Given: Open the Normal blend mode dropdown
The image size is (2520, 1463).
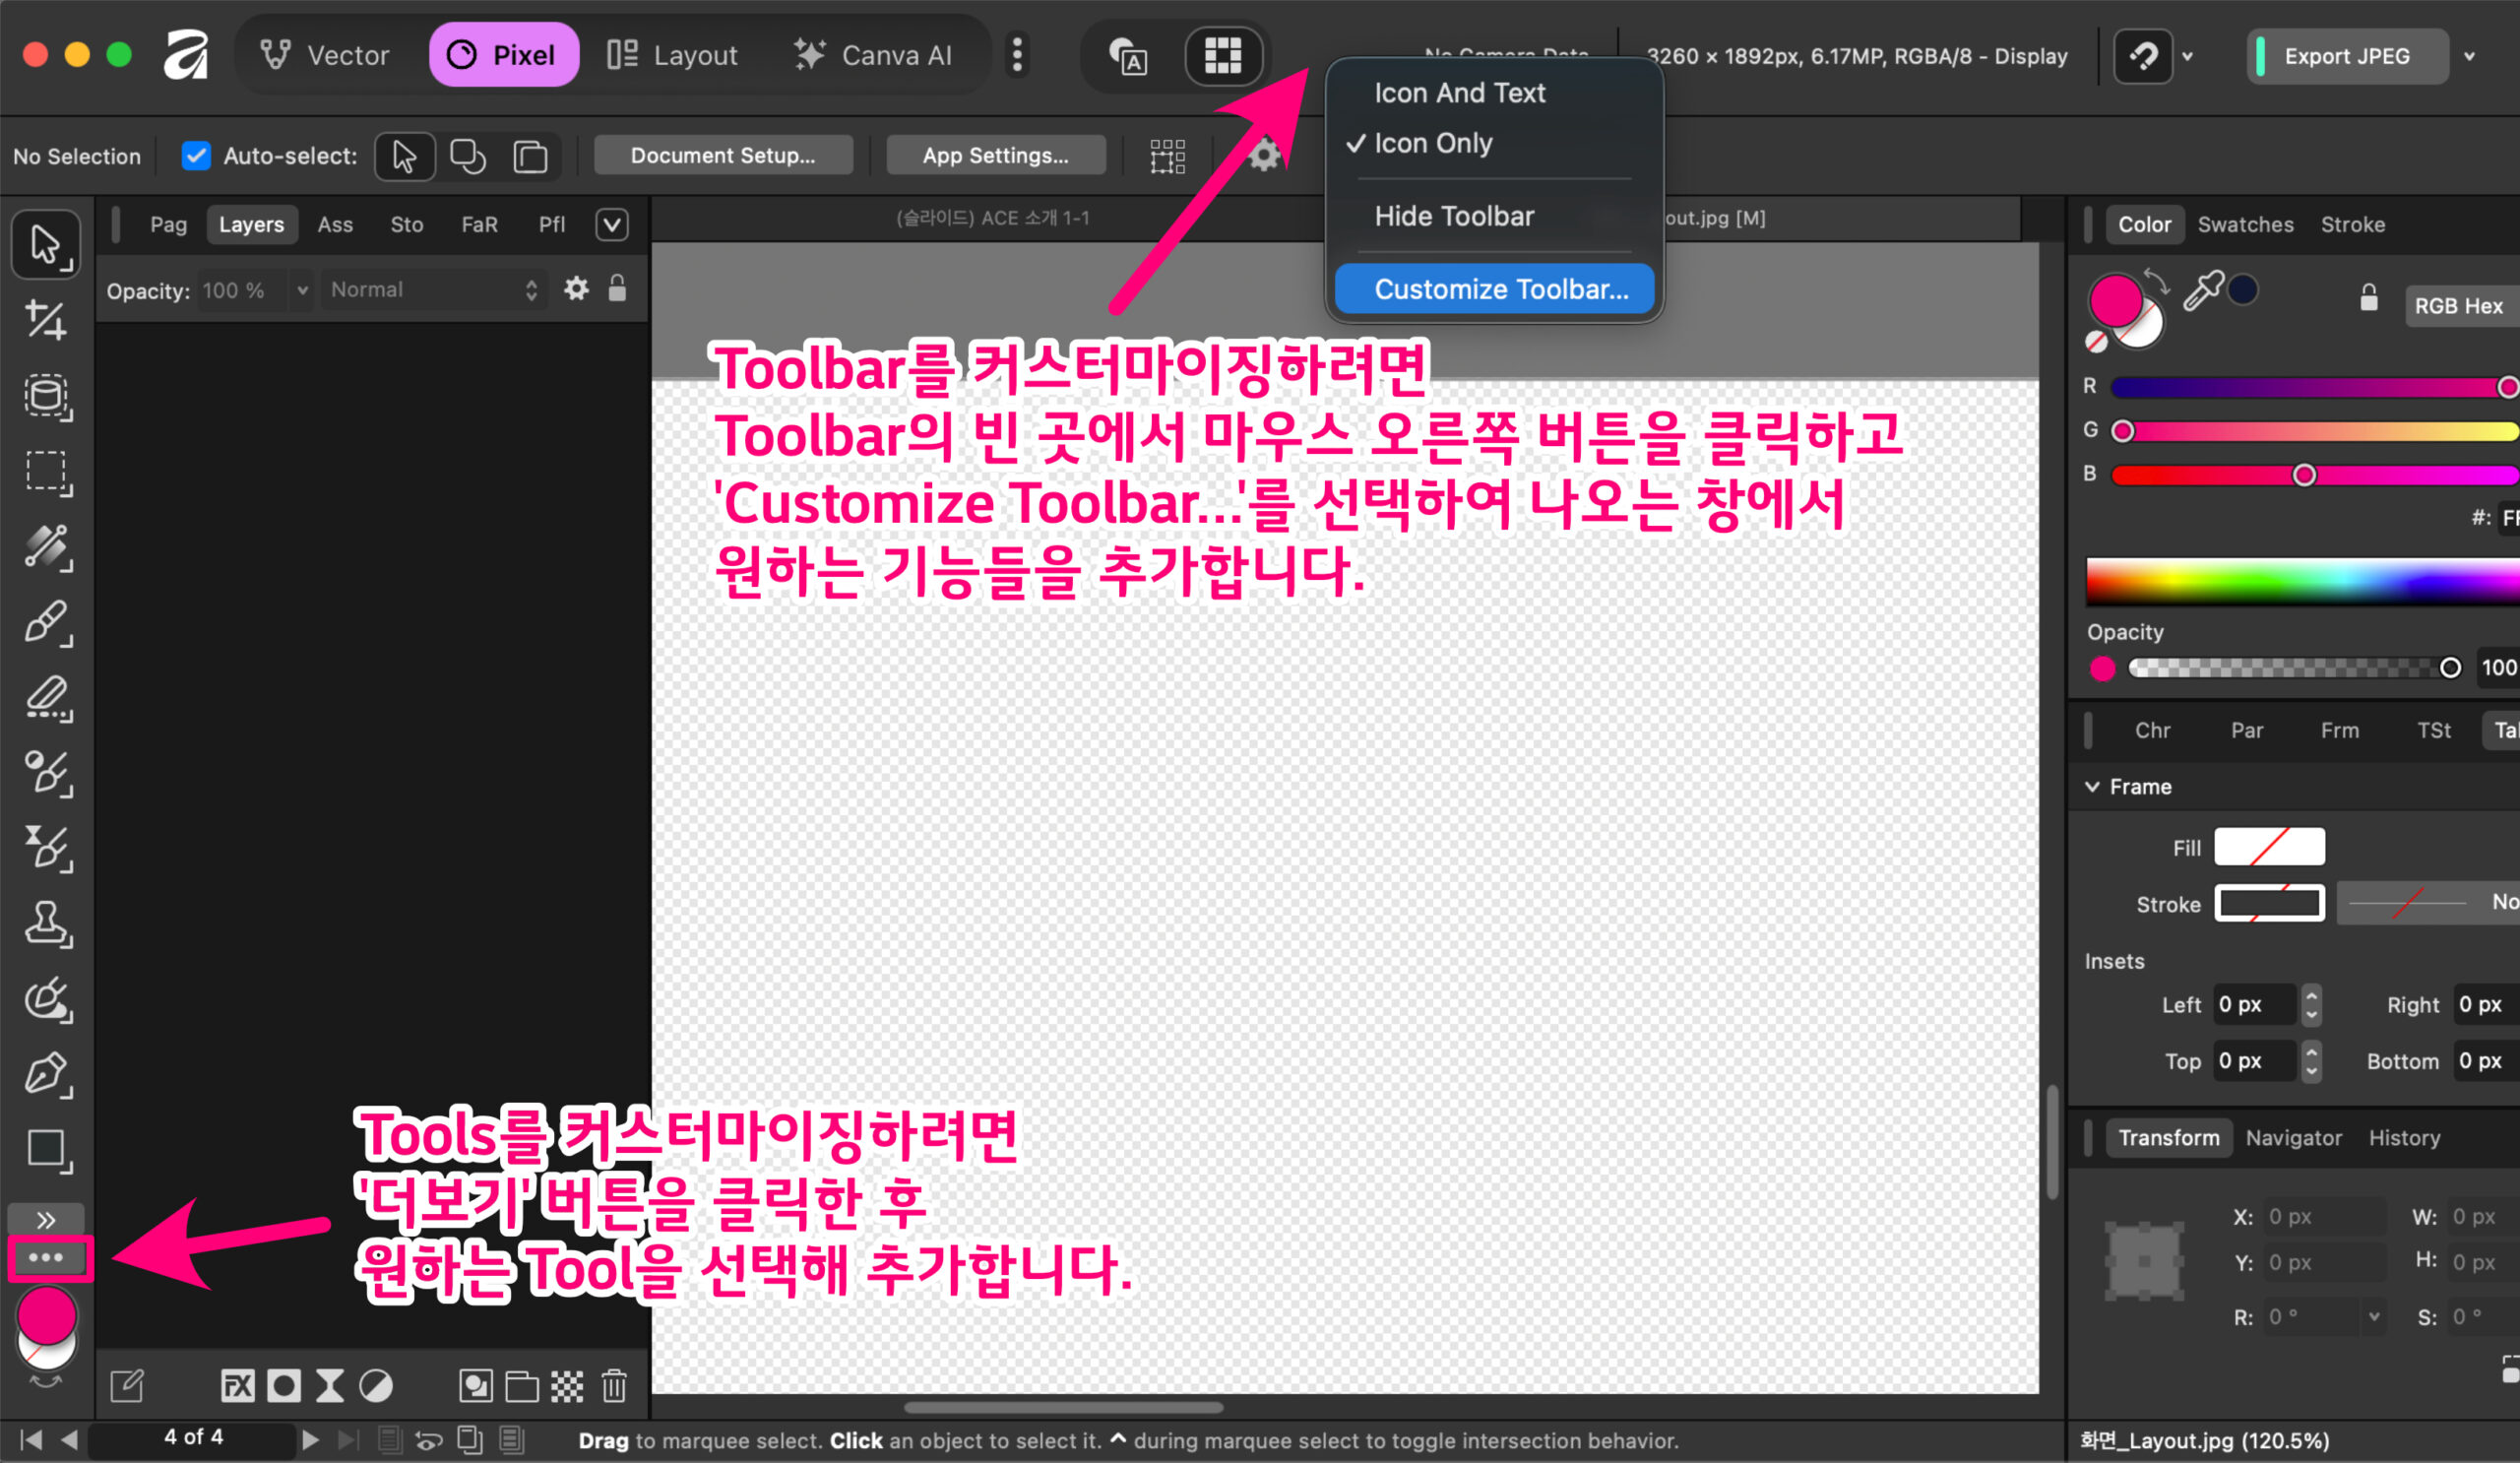Looking at the screenshot, I should (x=433, y=290).
